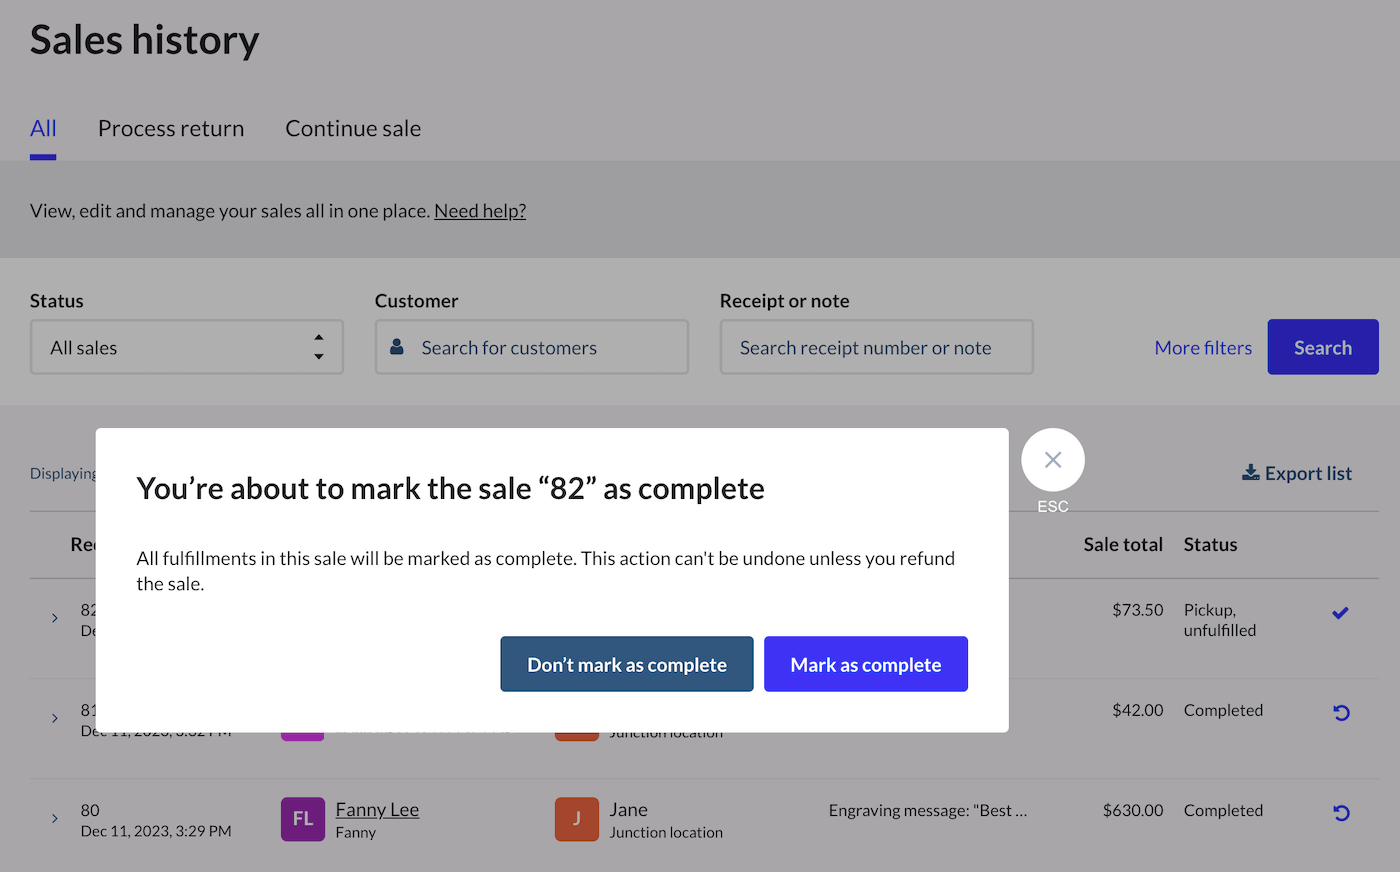The width and height of the screenshot is (1400, 872).
Task: Click the return arrow icon for the $630.00 sale
Action: pos(1341,813)
